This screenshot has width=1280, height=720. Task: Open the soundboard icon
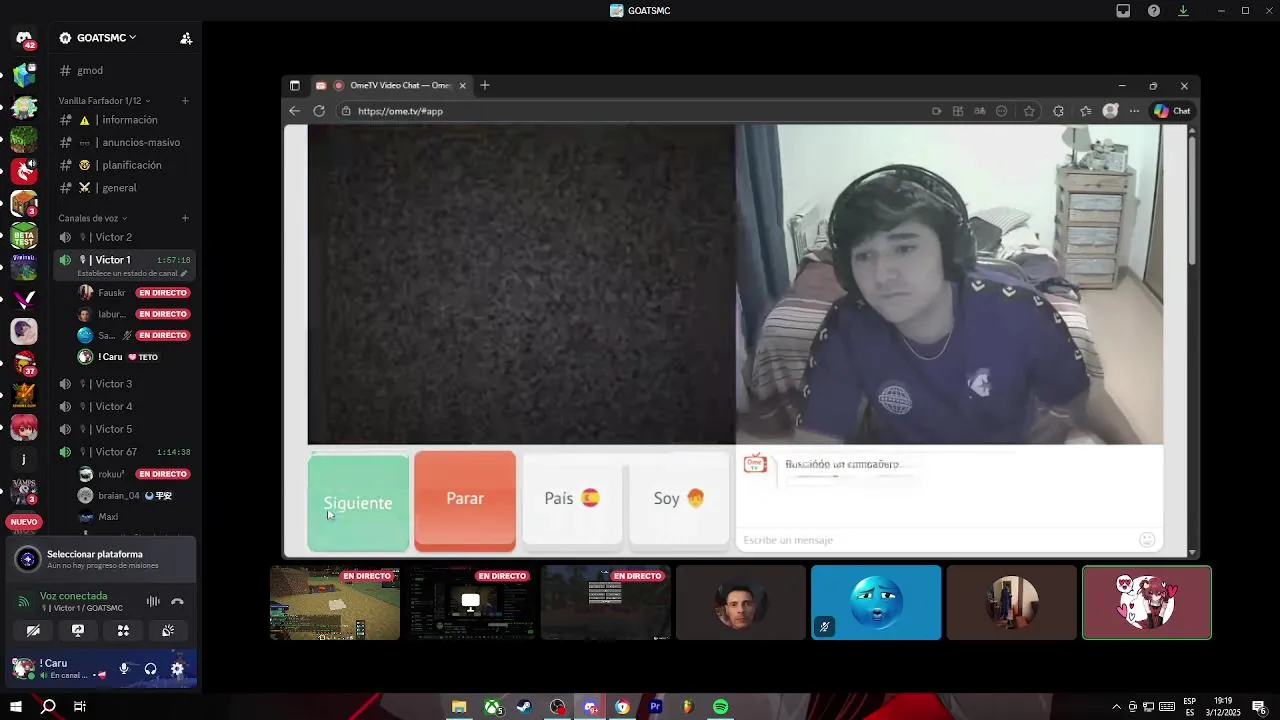[x=168, y=631]
